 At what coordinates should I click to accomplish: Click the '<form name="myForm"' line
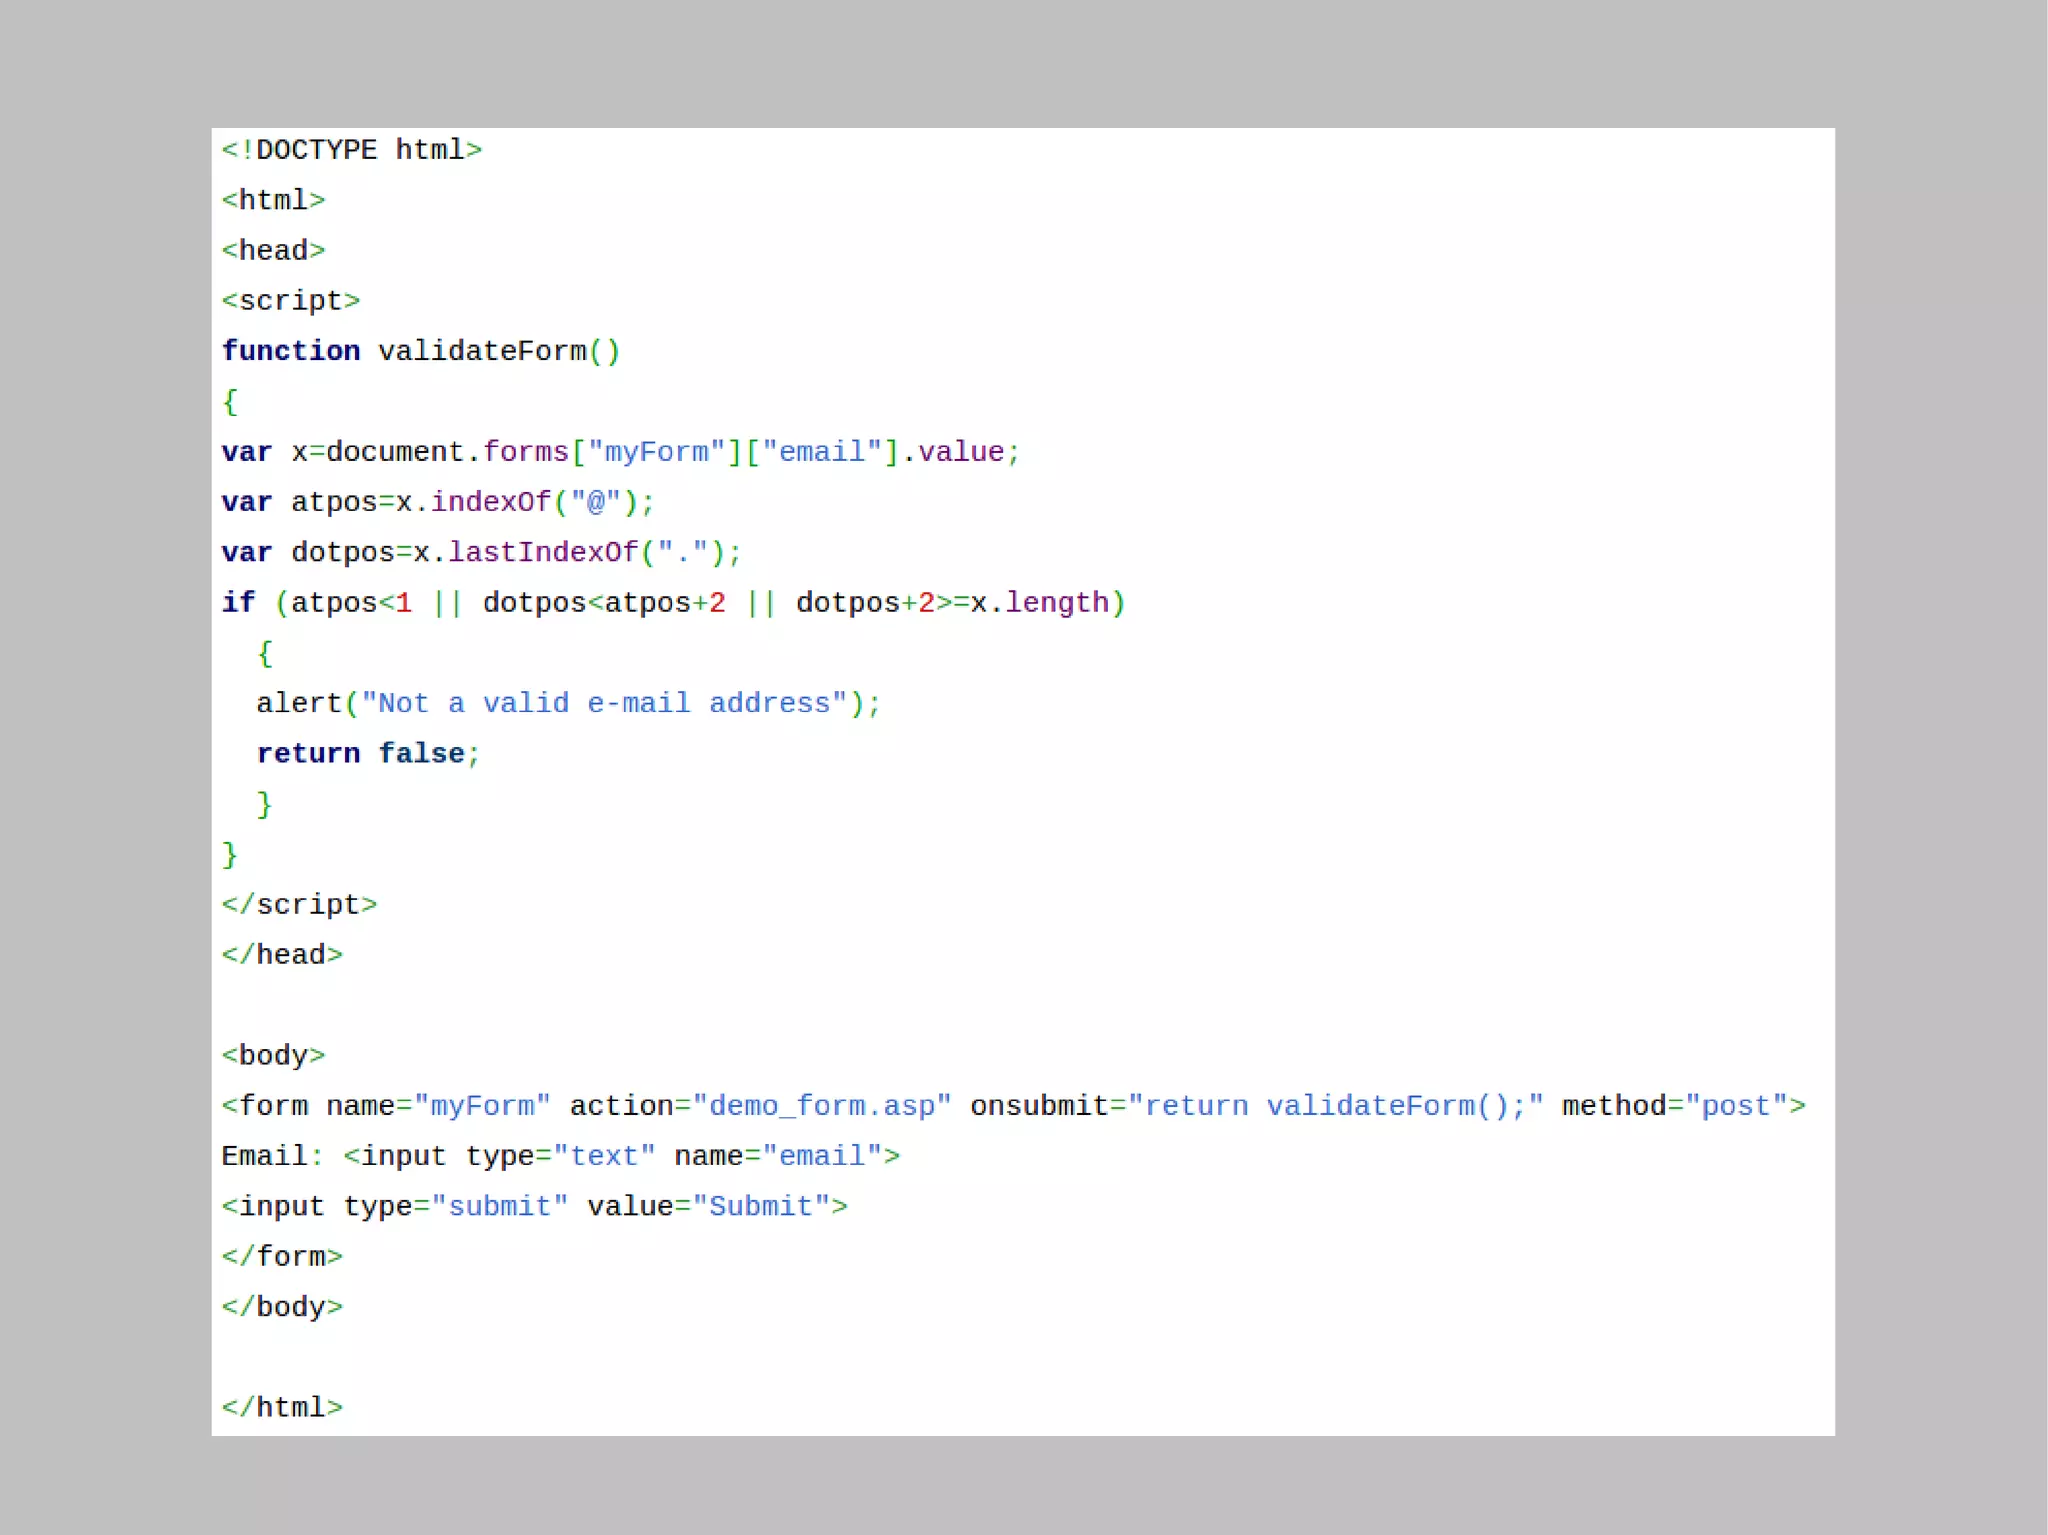pos(1013,1105)
